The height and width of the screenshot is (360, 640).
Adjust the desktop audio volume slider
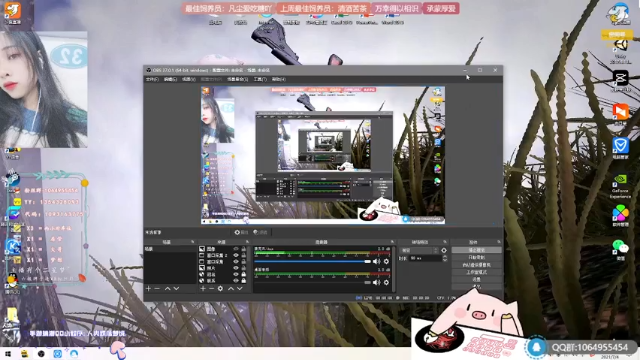tap(313, 282)
